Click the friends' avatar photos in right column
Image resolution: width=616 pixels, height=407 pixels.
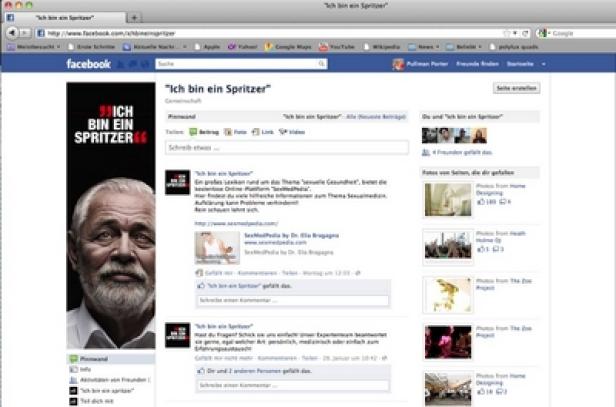pos(455,136)
